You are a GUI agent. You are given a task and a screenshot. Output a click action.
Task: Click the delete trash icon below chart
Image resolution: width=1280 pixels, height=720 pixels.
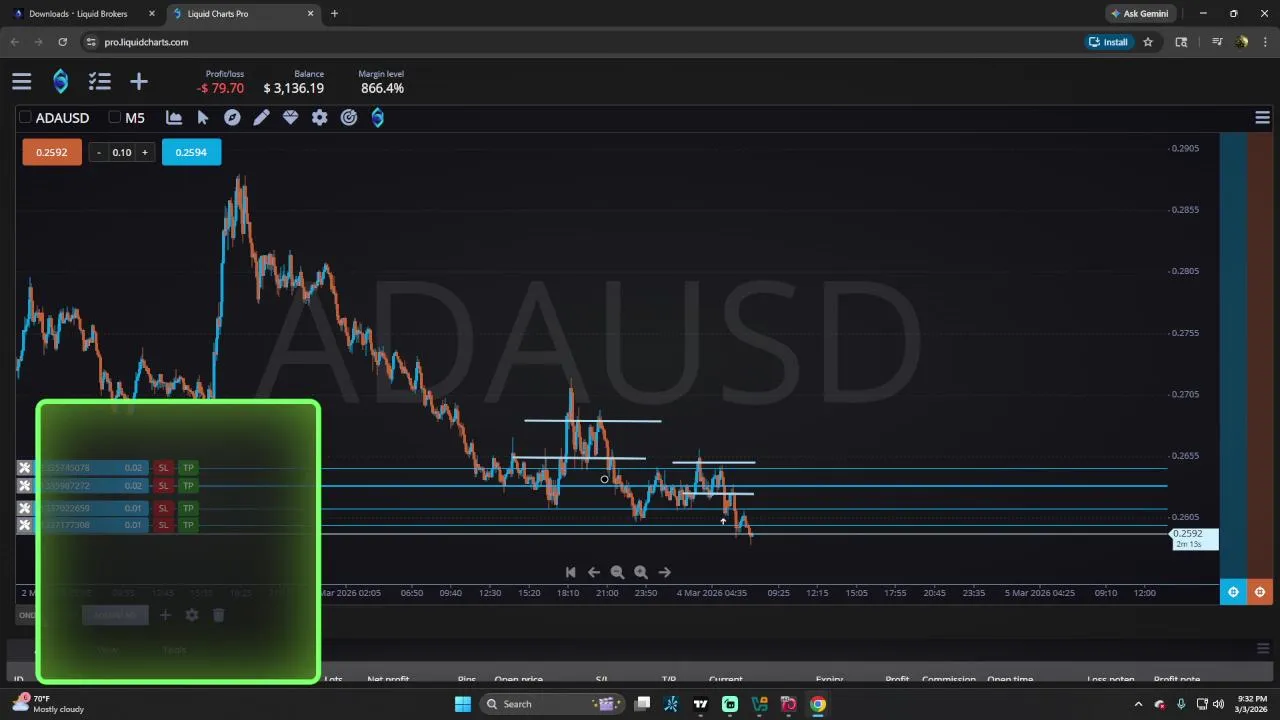[x=219, y=615]
